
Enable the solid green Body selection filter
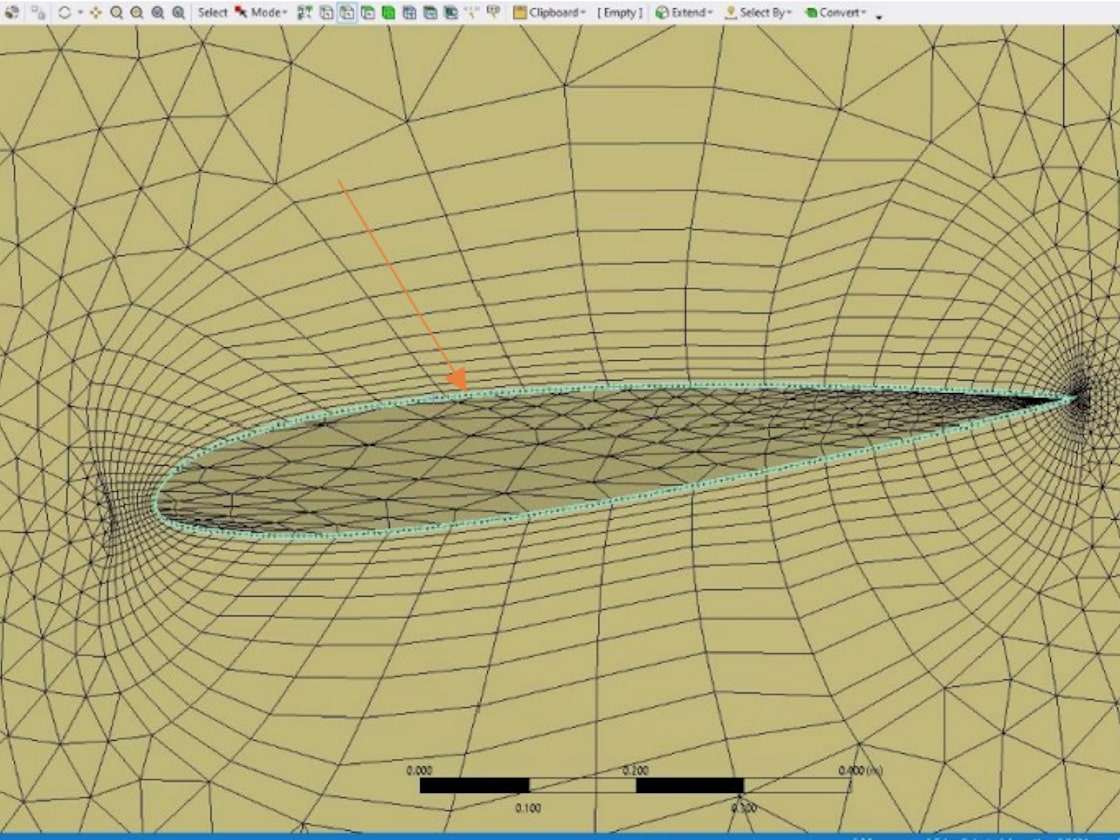(x=389, y=13)
